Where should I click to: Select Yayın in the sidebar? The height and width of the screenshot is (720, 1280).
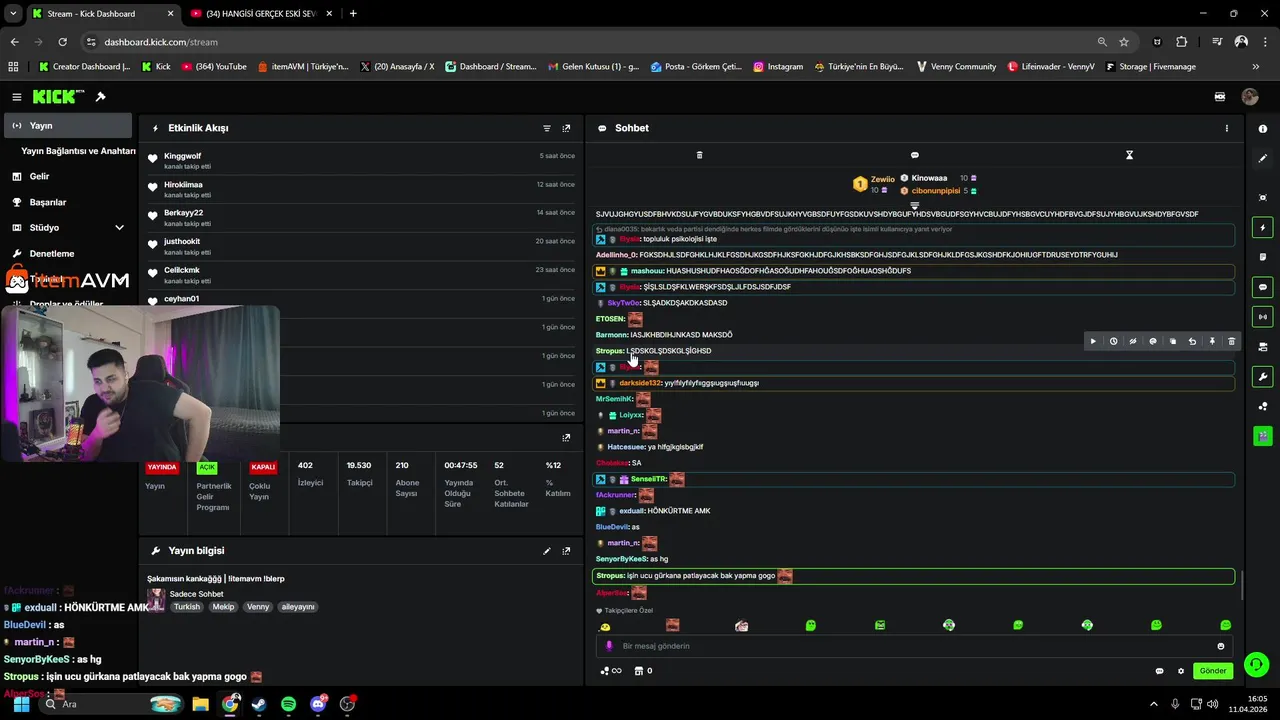[x=67, y=126]
